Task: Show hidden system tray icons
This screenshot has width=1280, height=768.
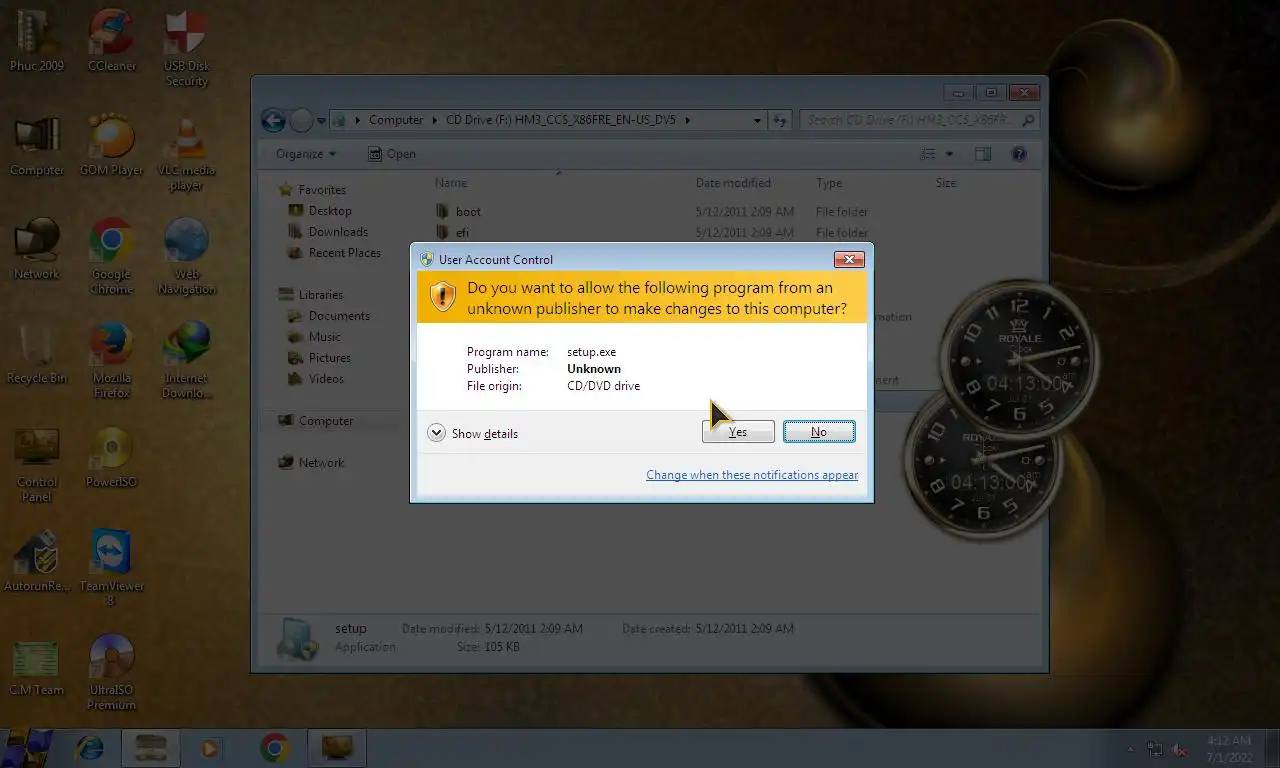Action: pyautogui.click(x=1131, y=749)
